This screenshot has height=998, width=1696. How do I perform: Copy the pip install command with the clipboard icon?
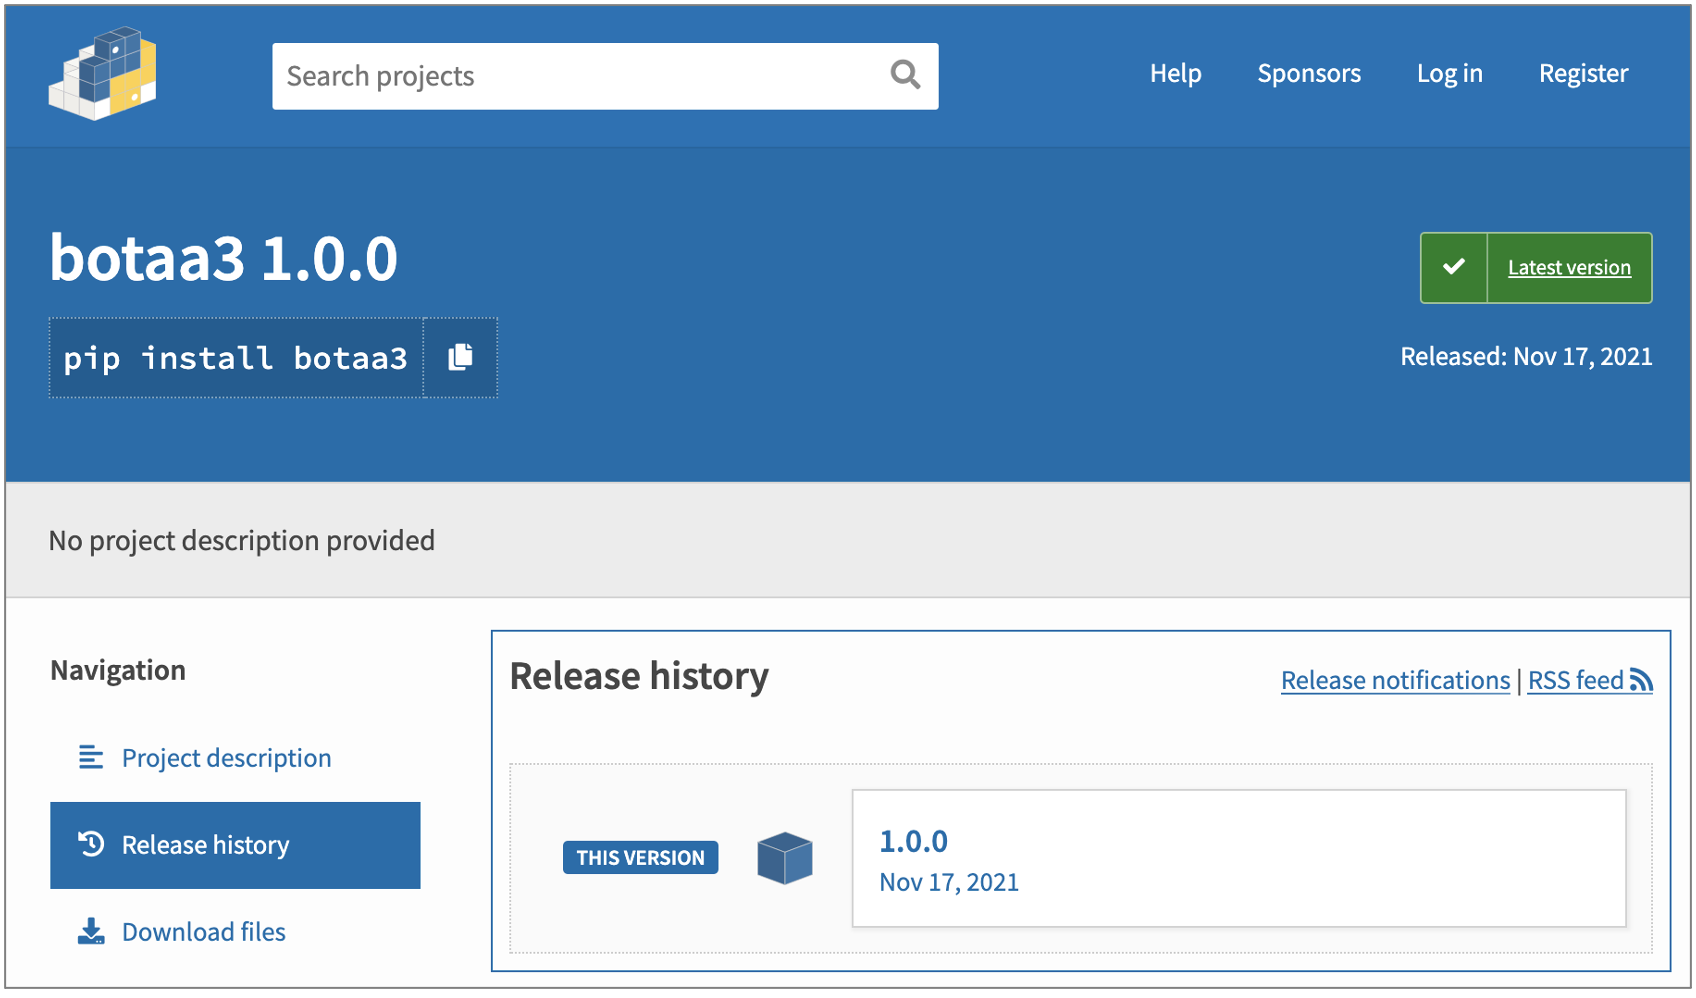(460, 358)
